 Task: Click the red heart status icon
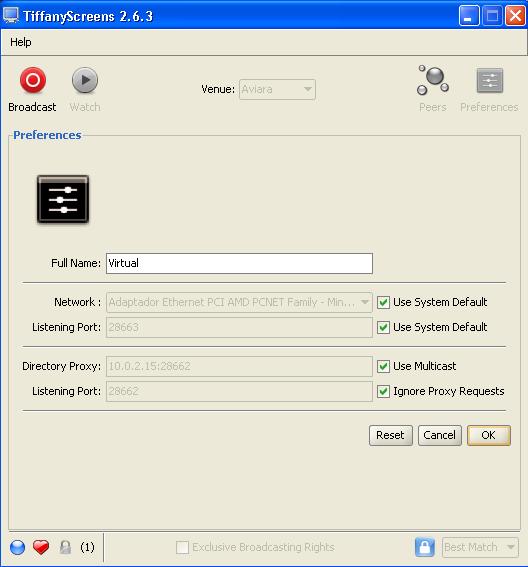pos(41,547)
